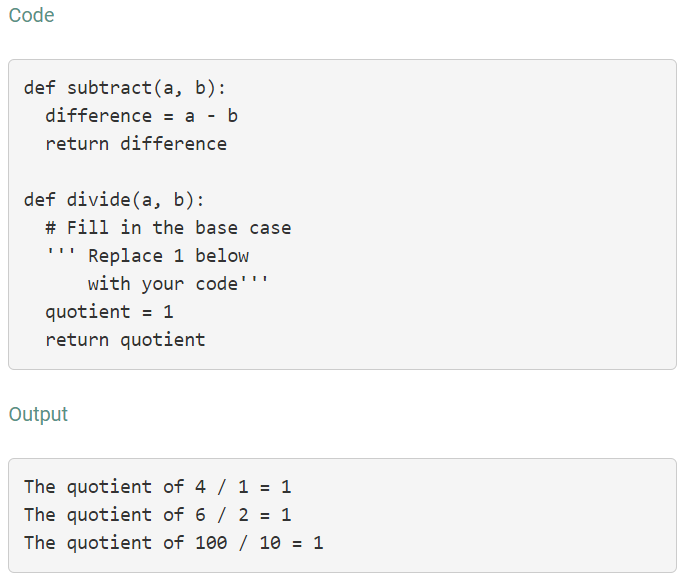Click the 'def divide(a, b):' line
The height and width of the screenshot is (579, 686).
point(114,199)
